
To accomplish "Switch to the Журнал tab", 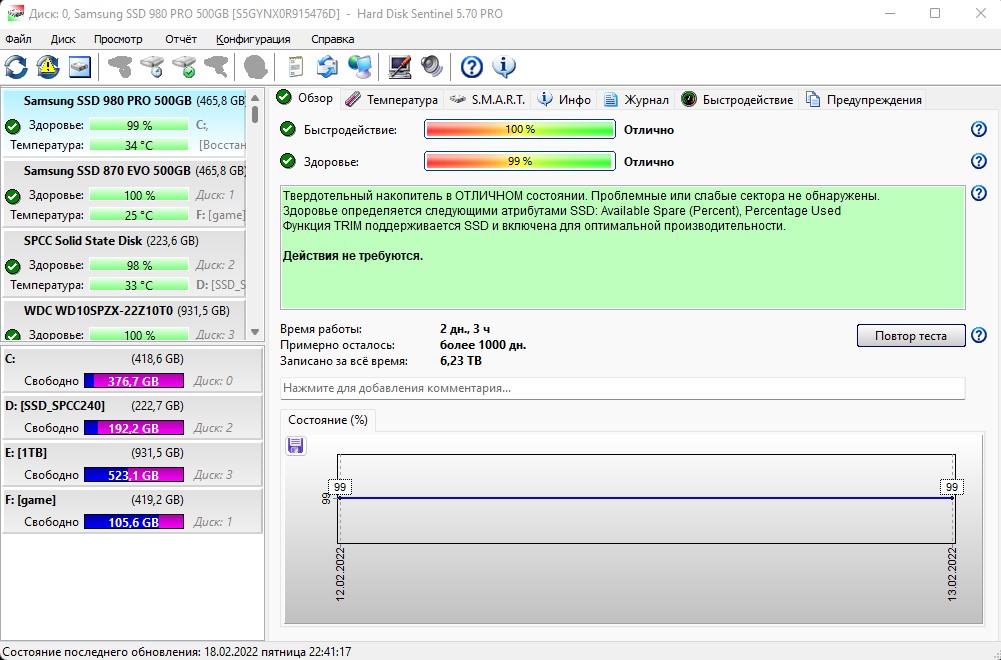I will click(x=636, y=100).
